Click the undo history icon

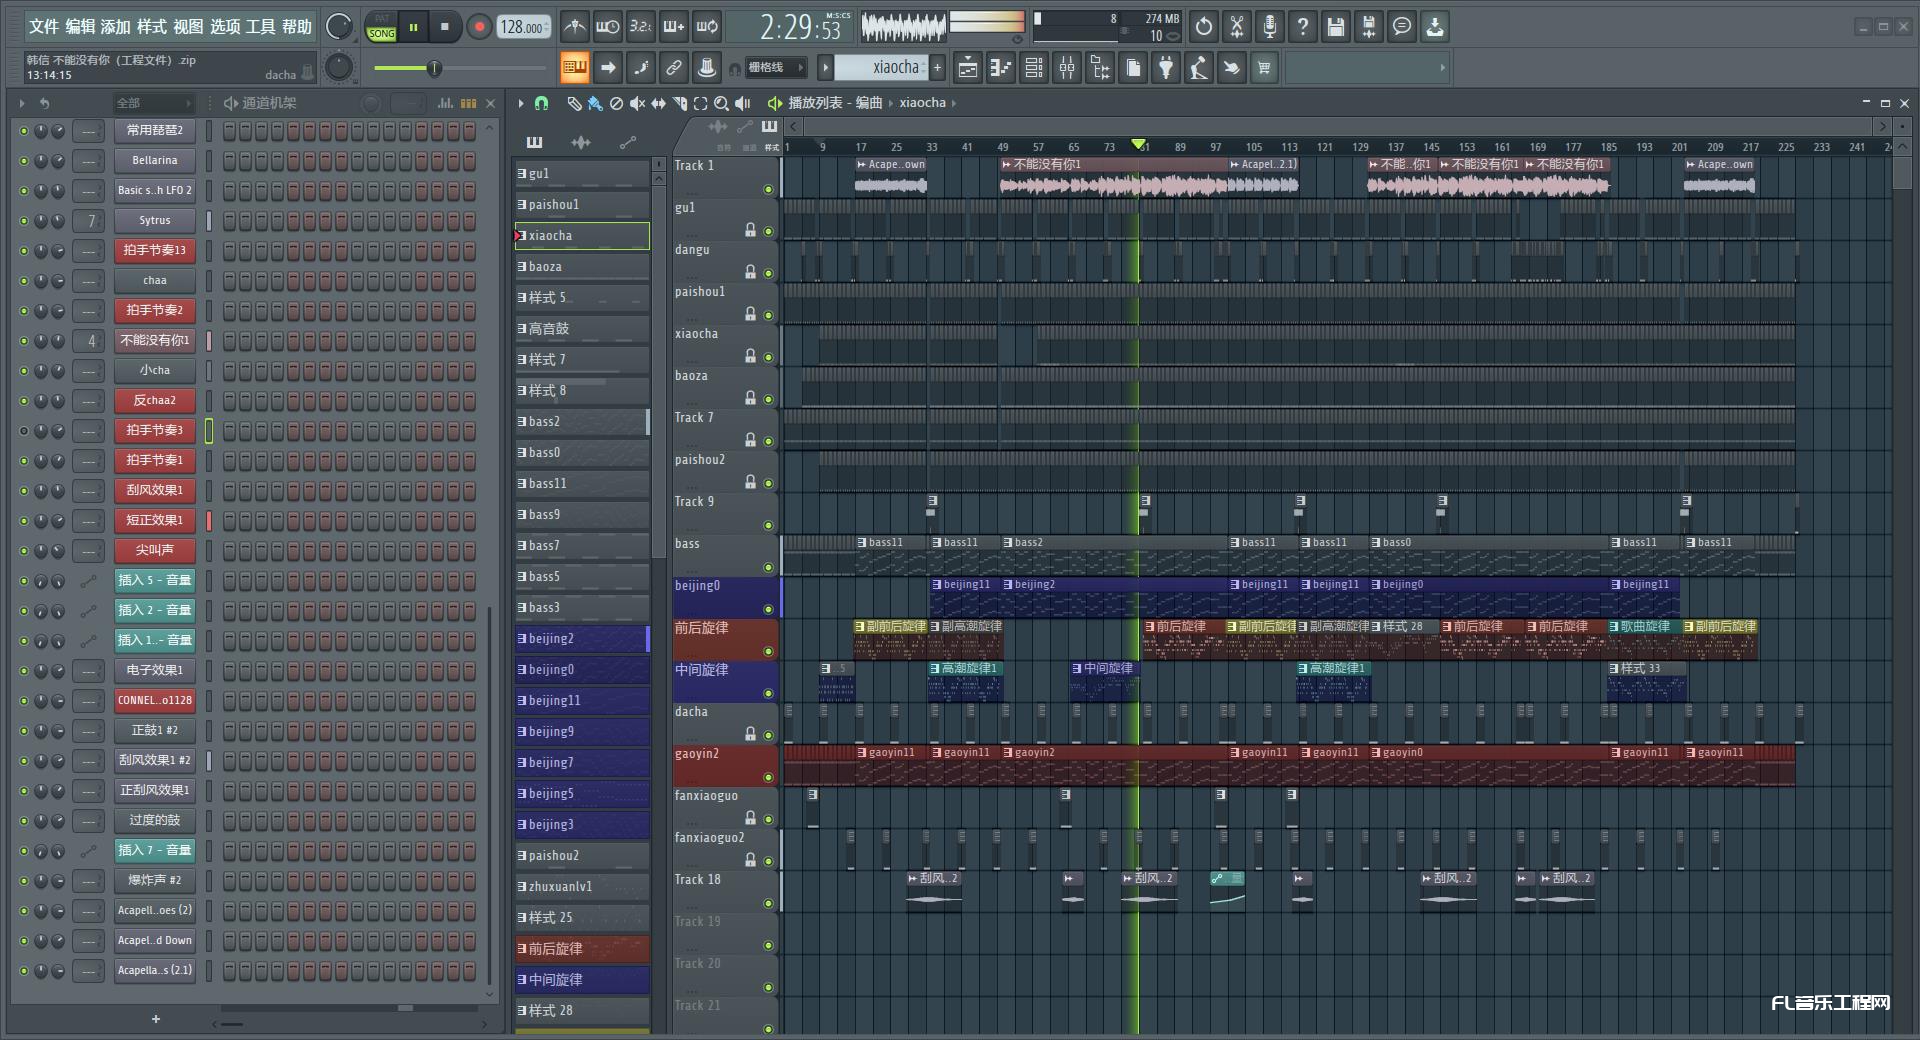pos(1204,27)
